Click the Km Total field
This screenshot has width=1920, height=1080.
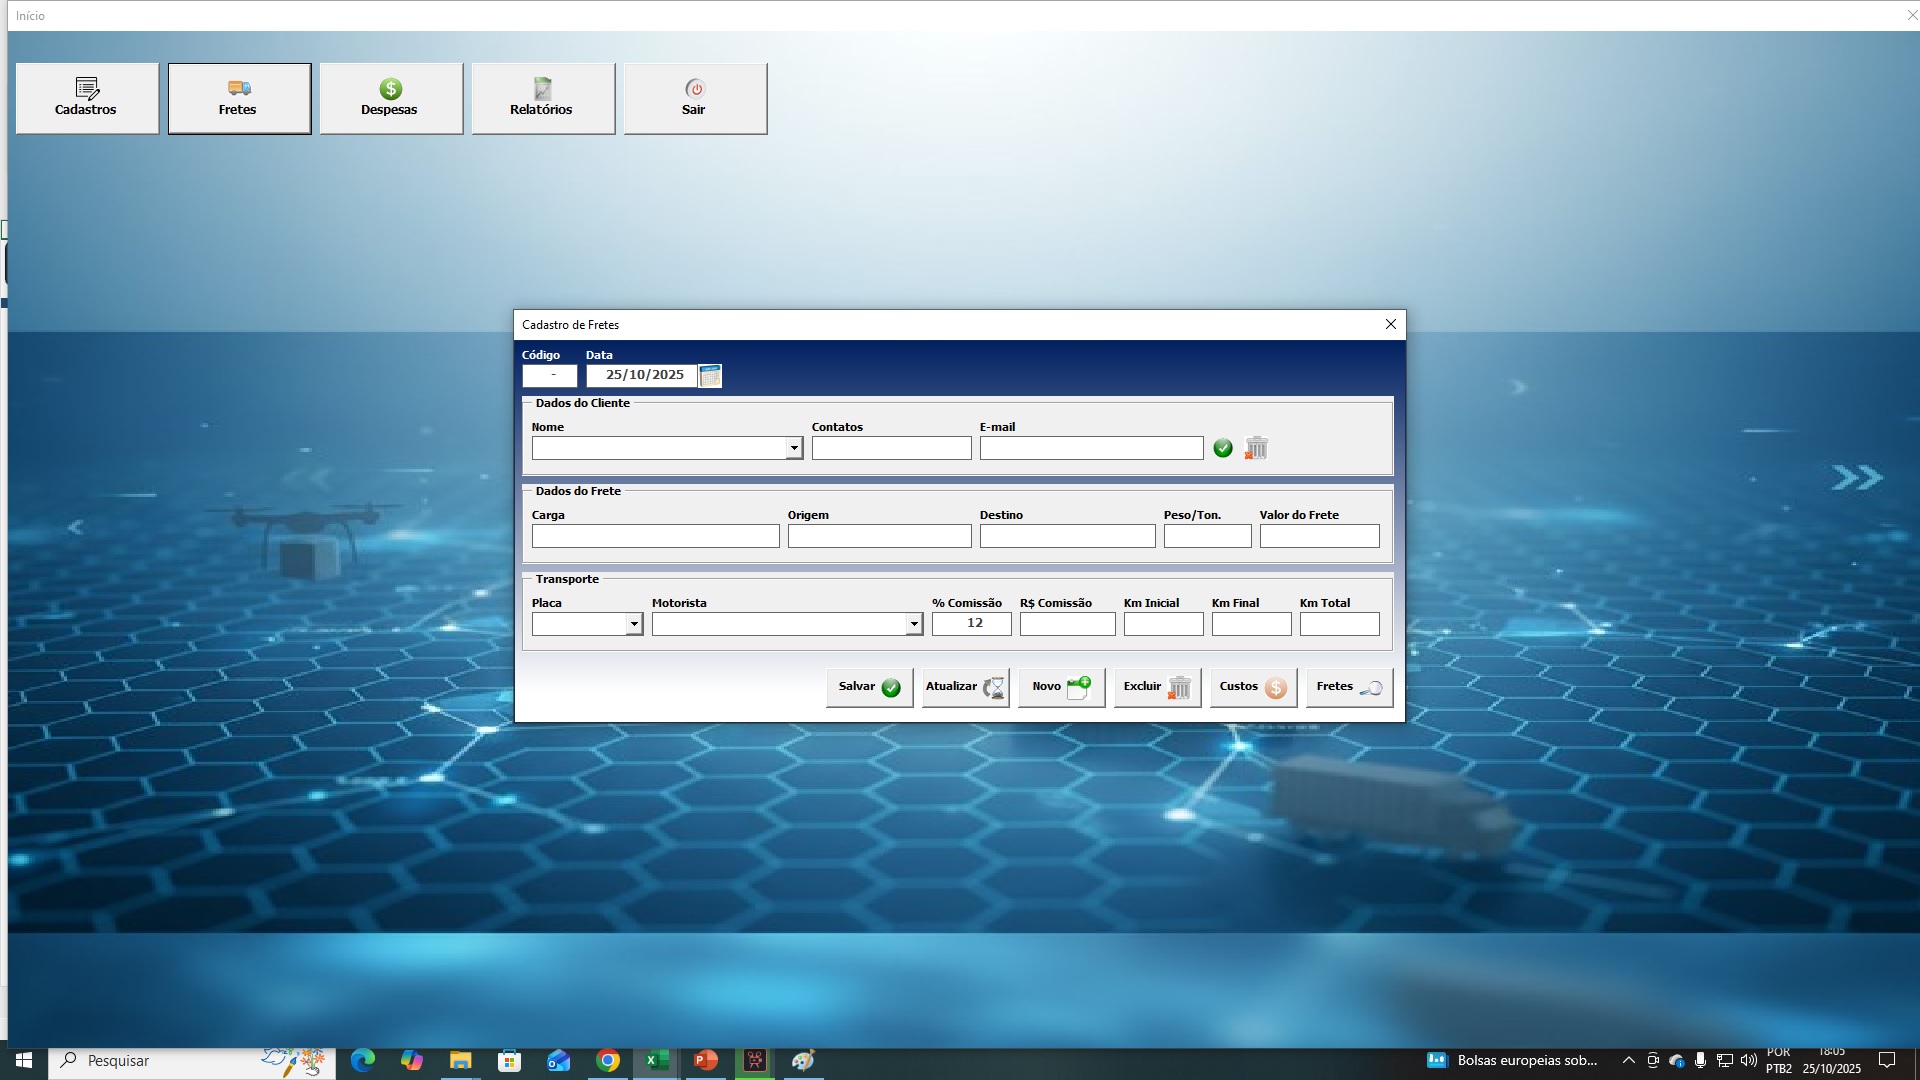coord(1339,624)
